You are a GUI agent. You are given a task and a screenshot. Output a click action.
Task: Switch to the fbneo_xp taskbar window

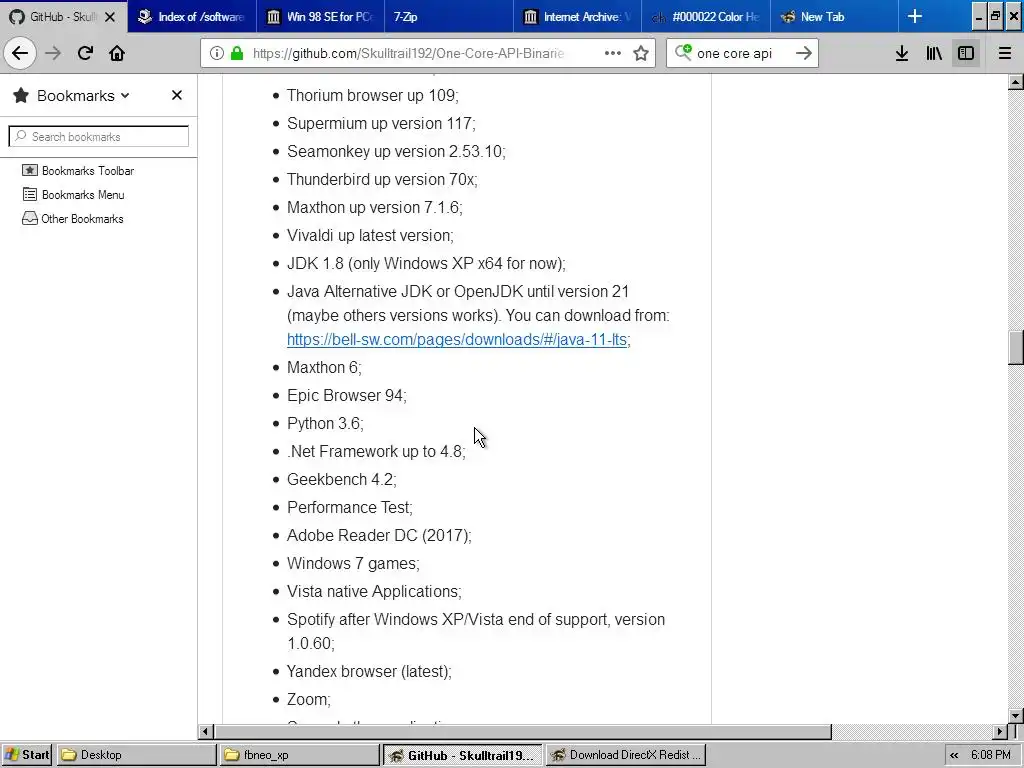point(299,755)
